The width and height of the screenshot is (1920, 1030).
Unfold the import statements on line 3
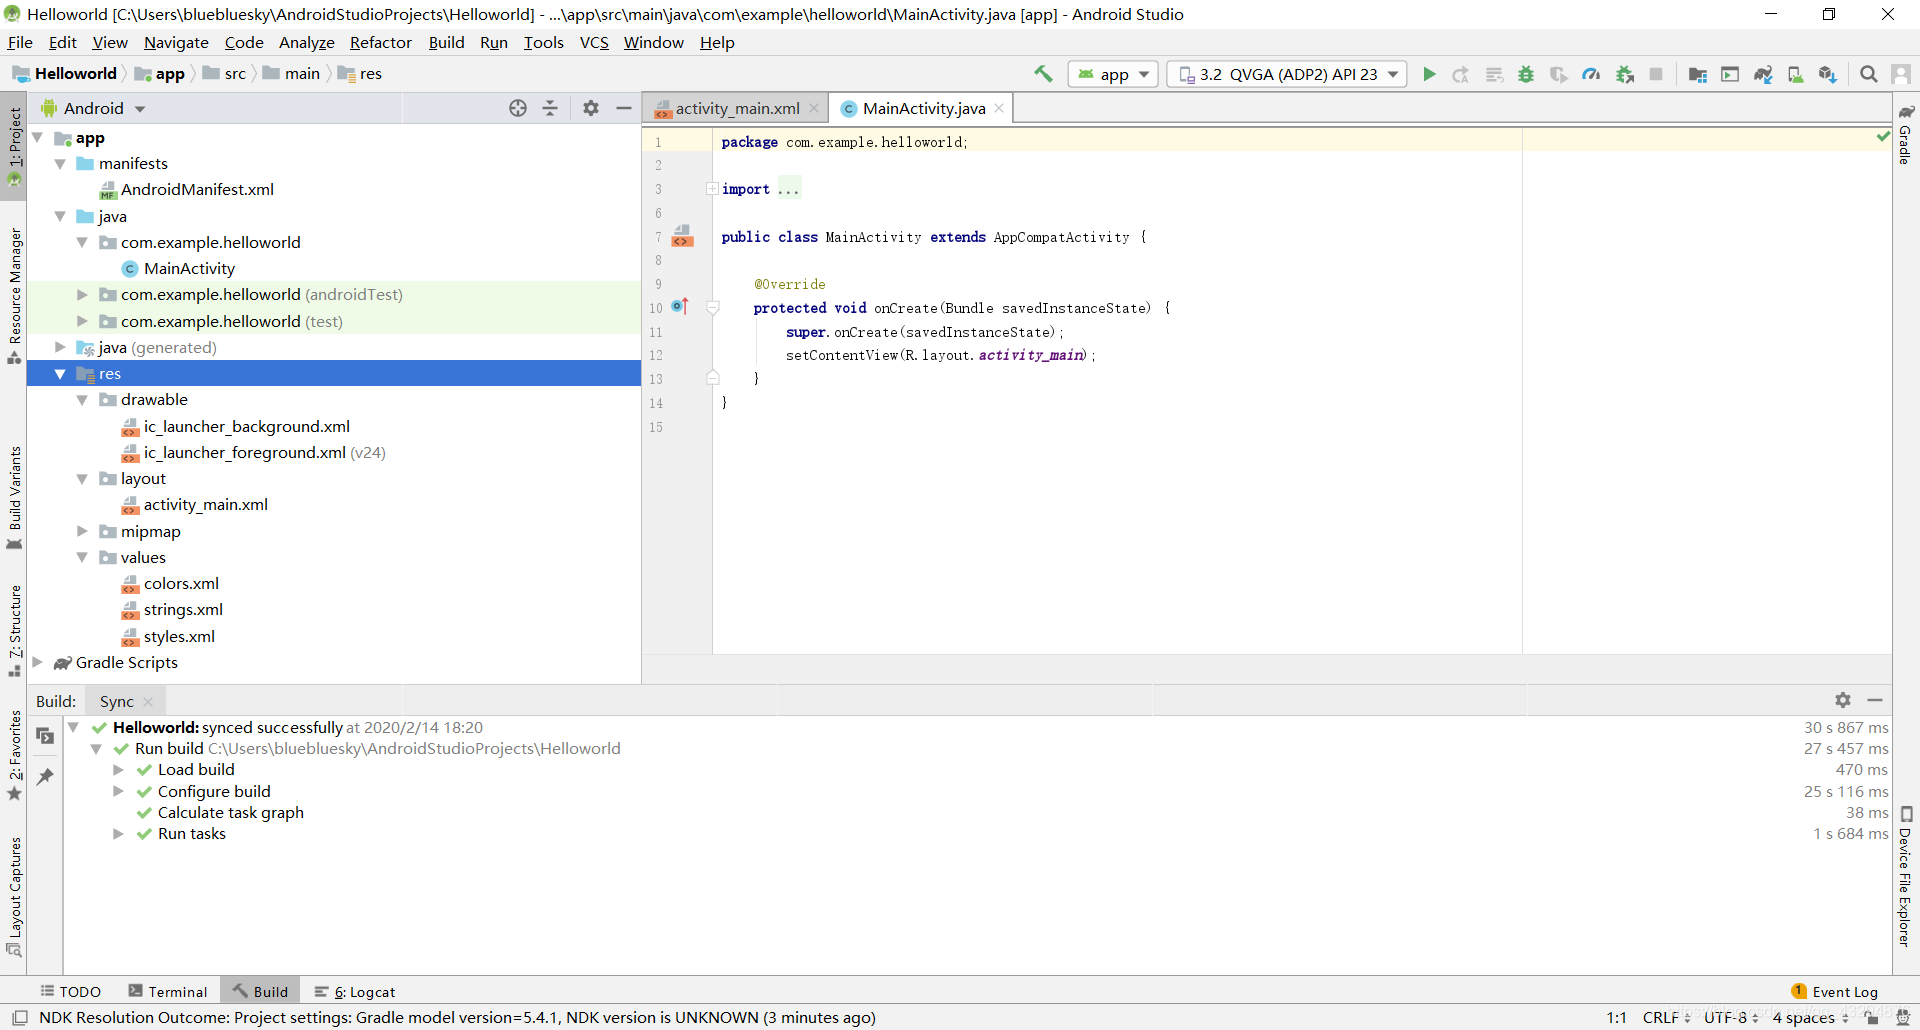pos(712,189)
